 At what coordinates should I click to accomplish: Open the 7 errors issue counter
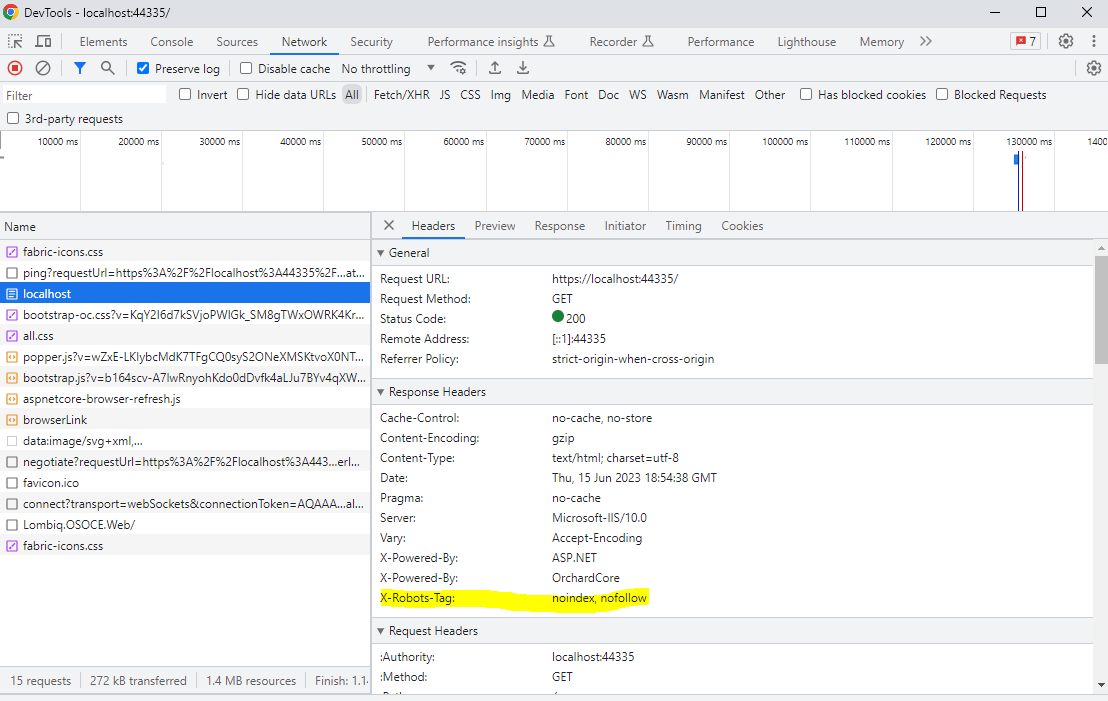click(1025, 41)
